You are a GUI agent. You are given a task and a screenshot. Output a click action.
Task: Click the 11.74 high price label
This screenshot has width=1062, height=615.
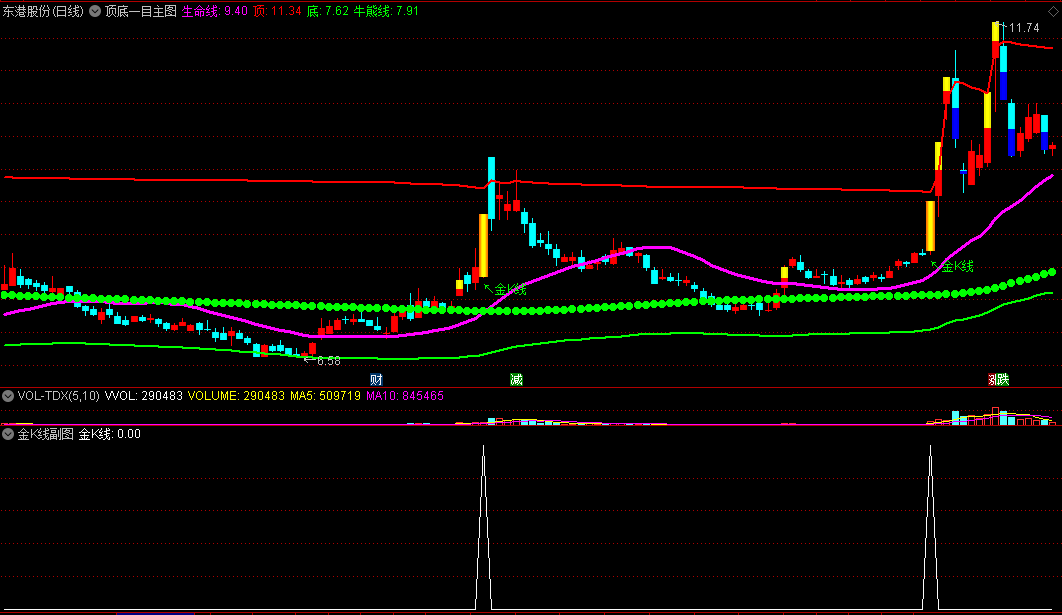(x=1024, y=28)
